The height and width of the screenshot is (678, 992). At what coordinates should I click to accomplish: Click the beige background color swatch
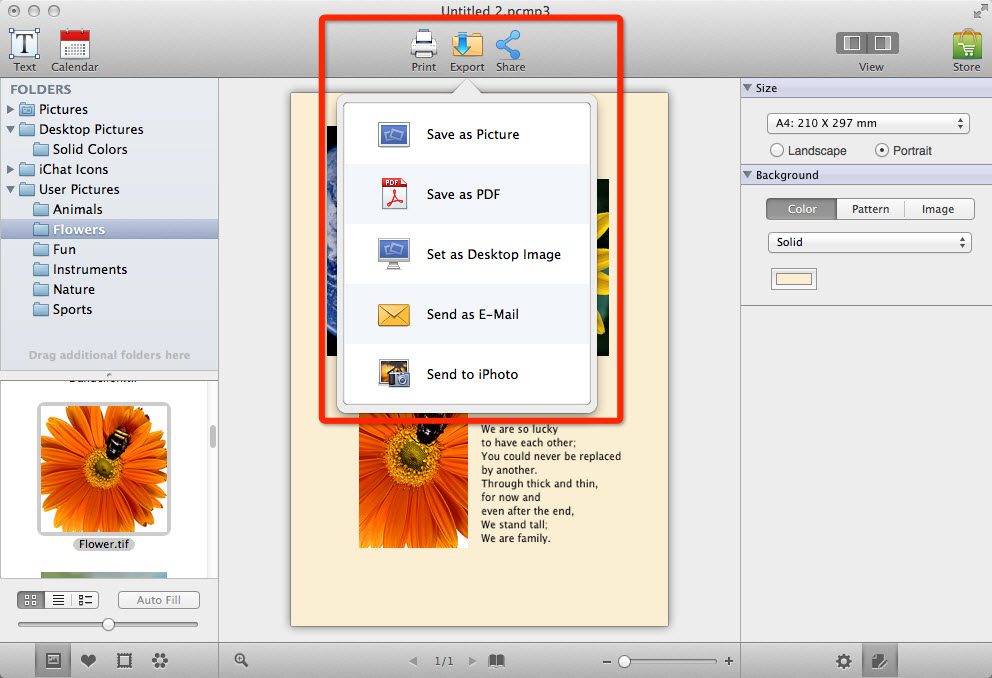point(794,279)
